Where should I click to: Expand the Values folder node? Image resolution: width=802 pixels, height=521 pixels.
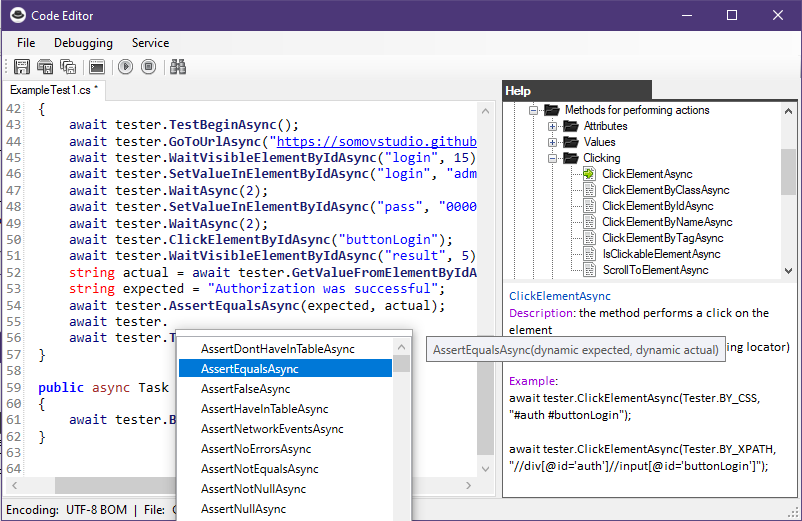coord(552,142)
